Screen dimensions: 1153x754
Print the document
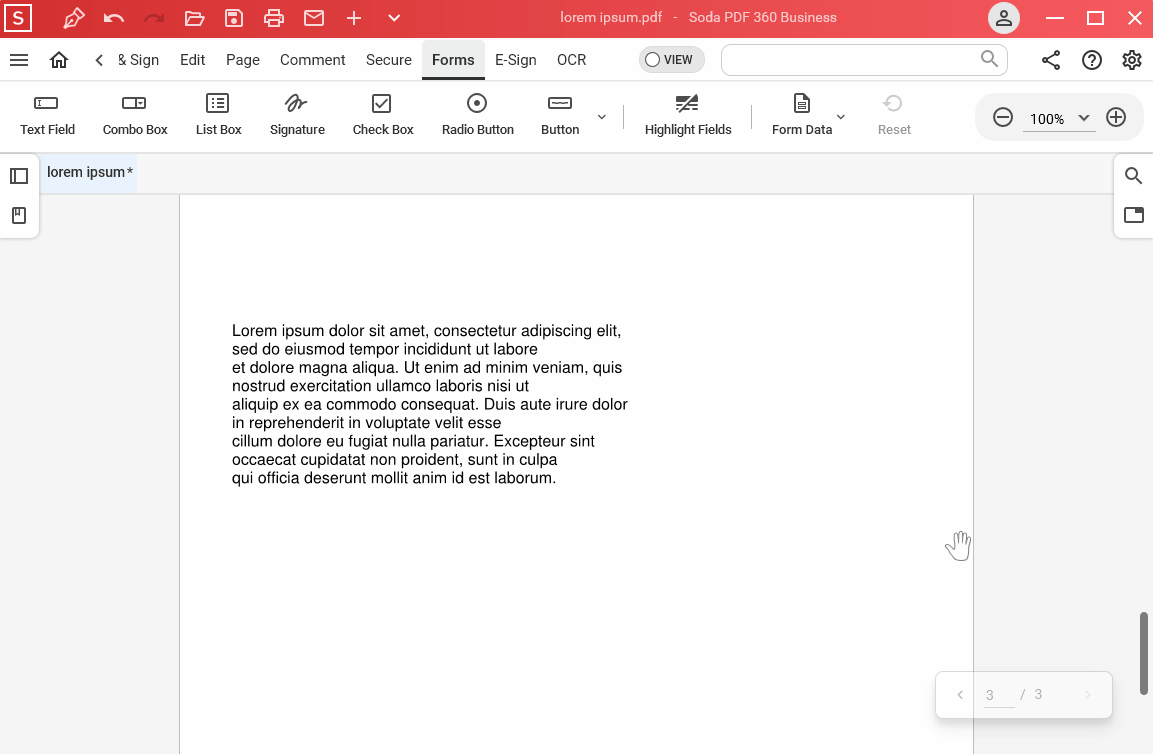[x=274, y=18]
